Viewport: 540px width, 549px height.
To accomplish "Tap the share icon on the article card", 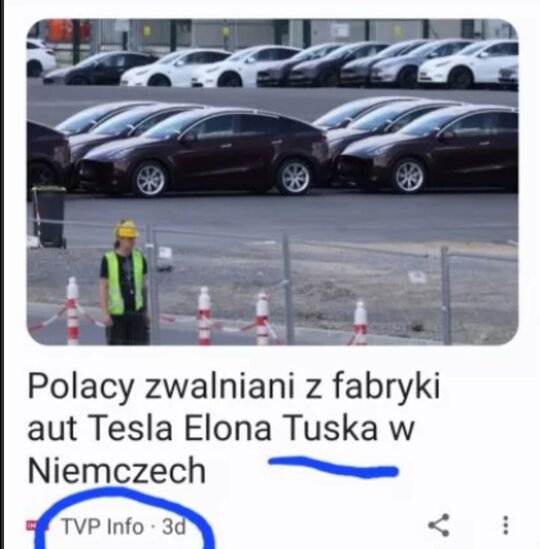I will pyautogui.click(x=438, y=525).
